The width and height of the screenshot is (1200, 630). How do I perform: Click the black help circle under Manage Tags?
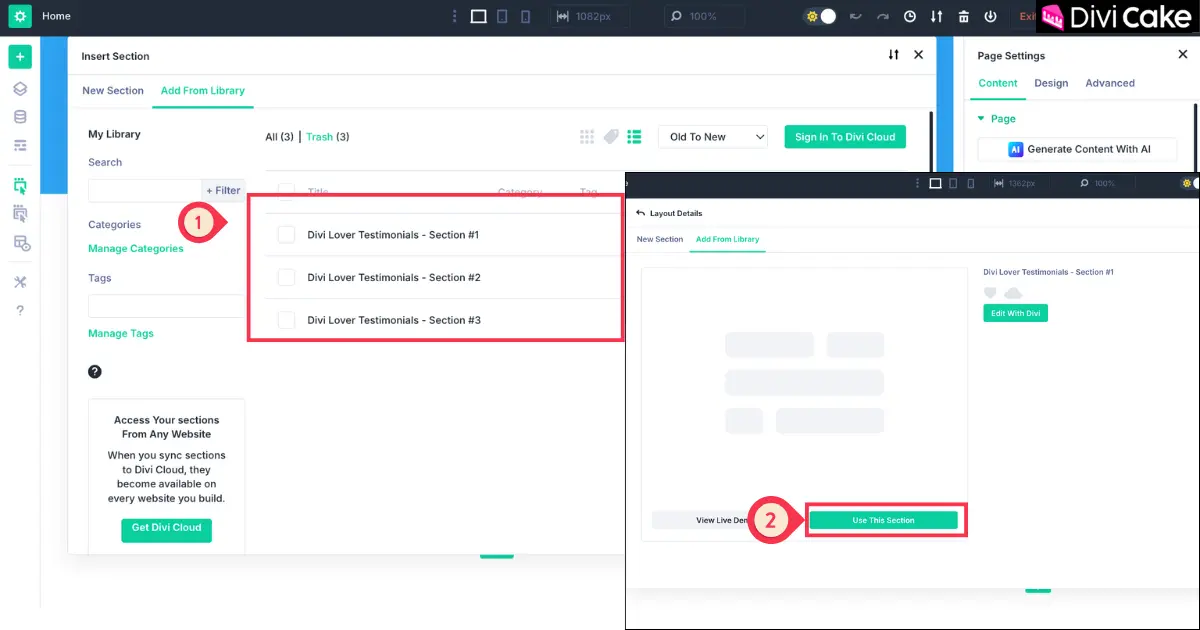coord(95,372)
